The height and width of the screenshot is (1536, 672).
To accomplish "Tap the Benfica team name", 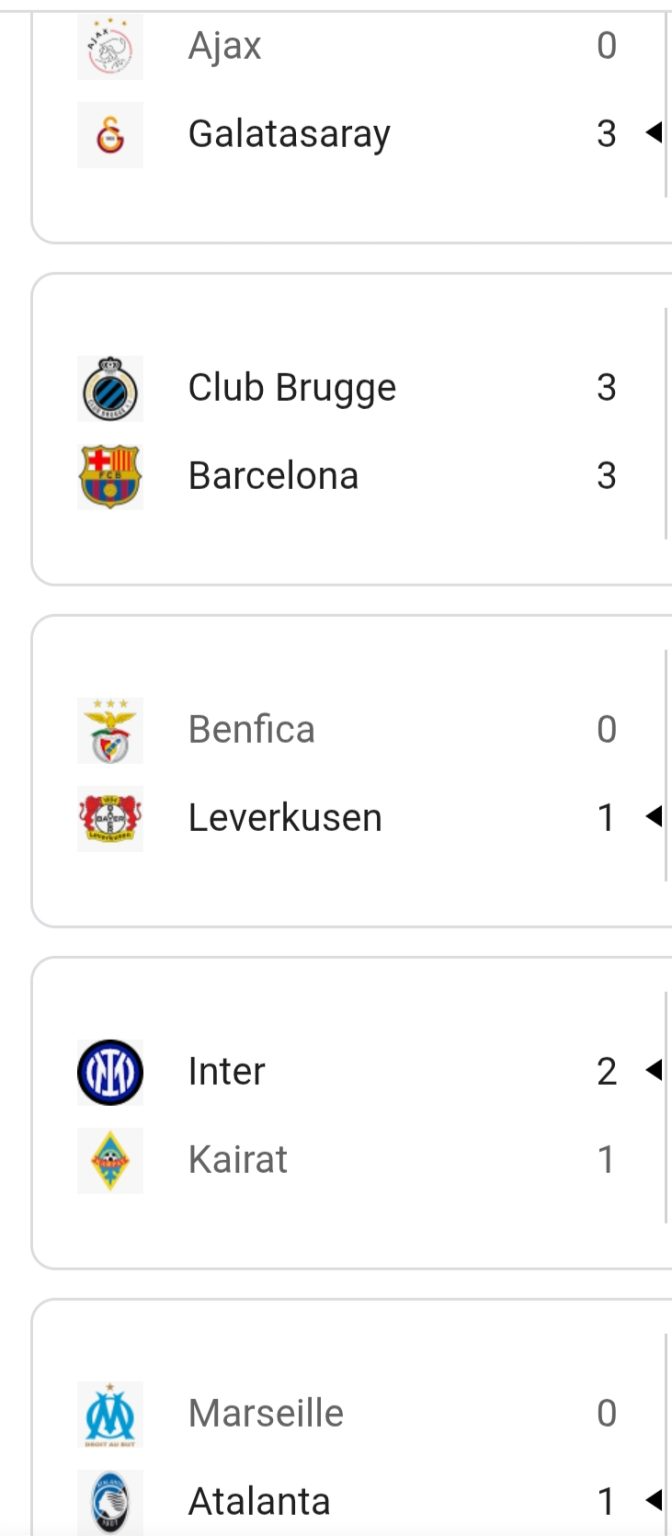I will [251, 730].
